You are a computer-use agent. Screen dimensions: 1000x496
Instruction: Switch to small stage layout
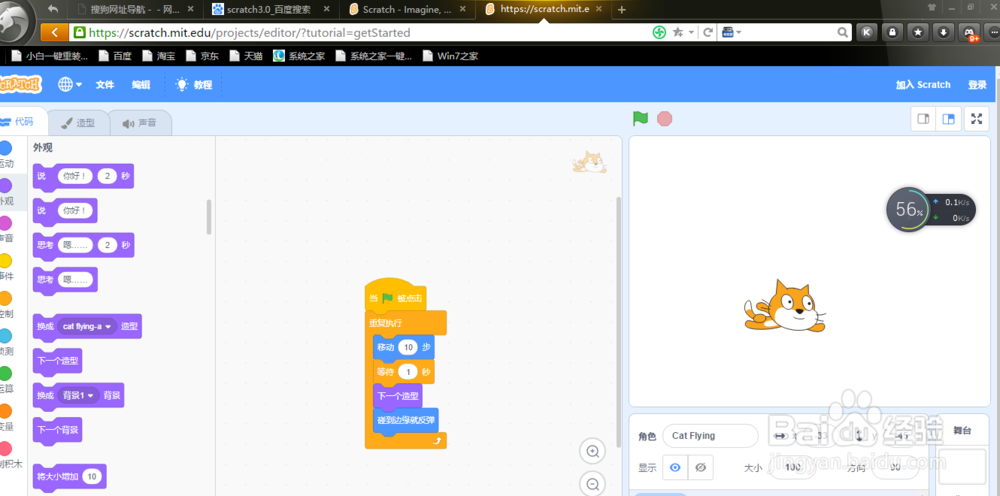point(922,119)
